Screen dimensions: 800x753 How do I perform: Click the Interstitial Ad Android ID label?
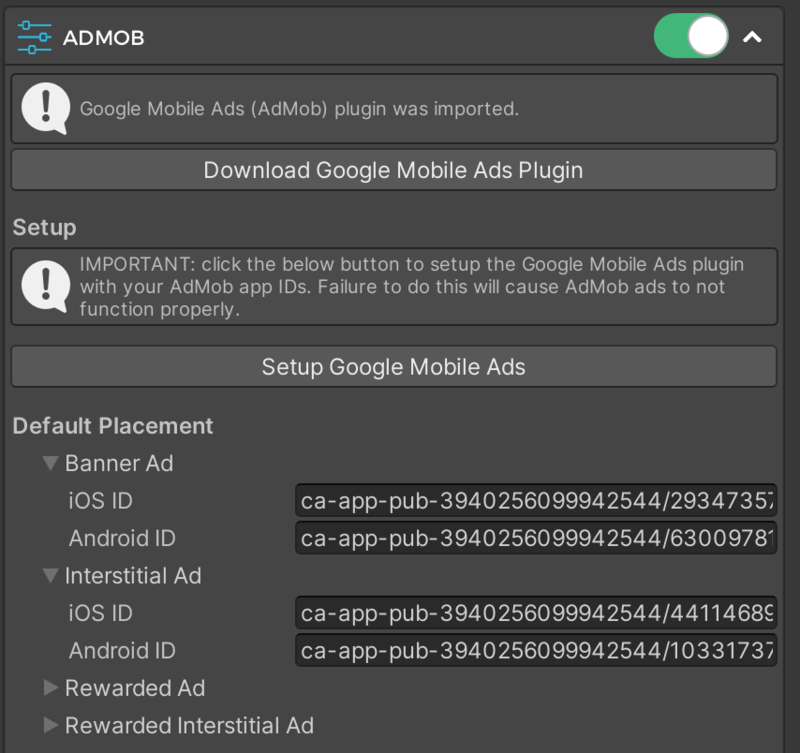point(122,650)
